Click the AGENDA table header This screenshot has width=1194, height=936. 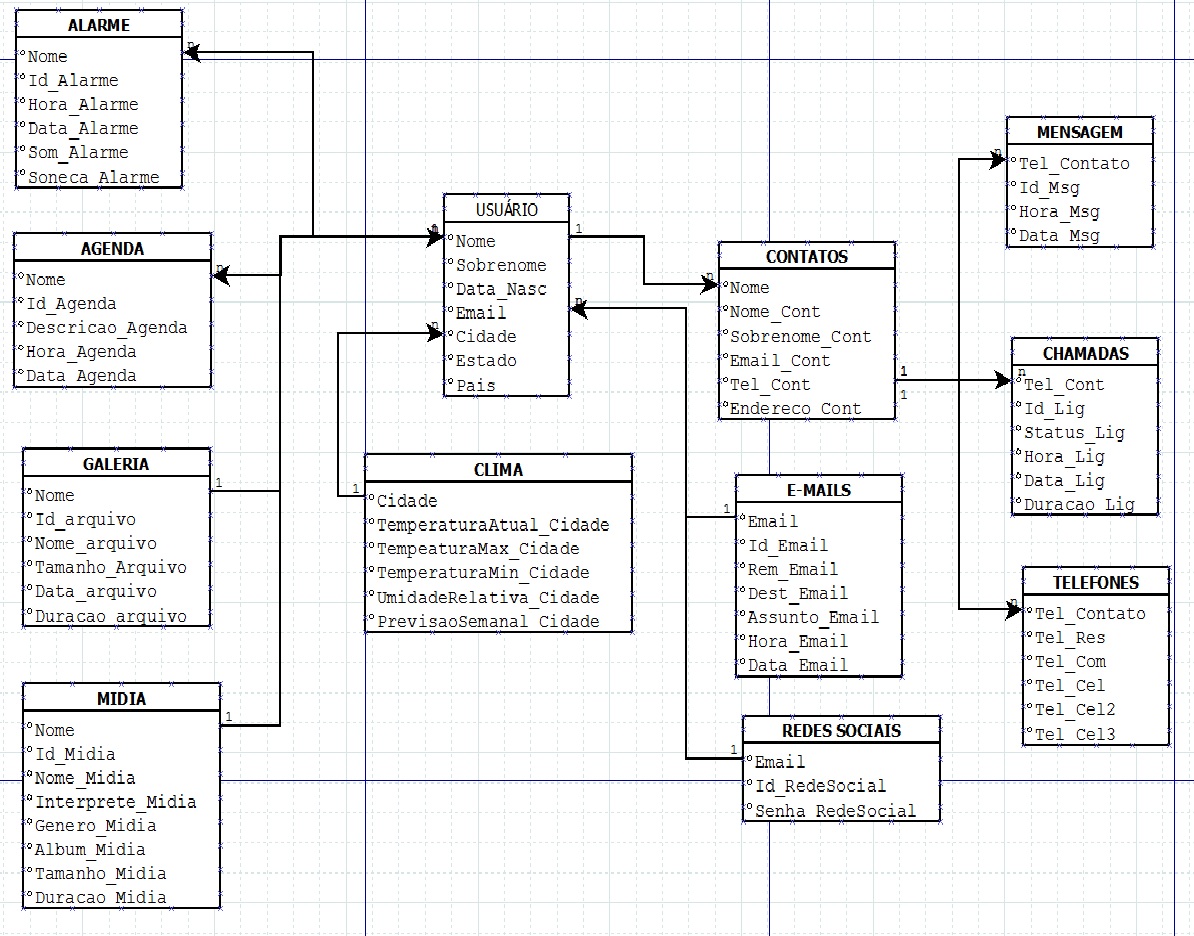click(x=112, y=249)
